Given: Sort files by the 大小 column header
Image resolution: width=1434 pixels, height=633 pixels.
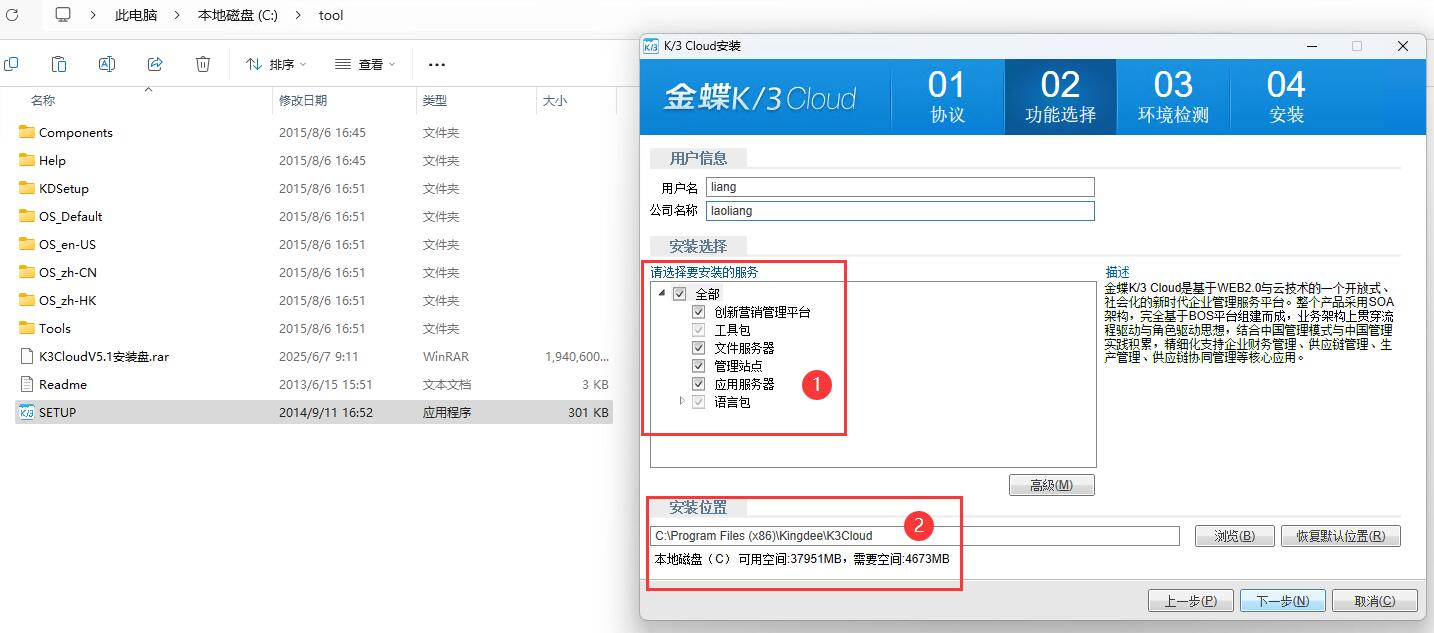Looking at the screenshot, I should (x=554, y=100).
